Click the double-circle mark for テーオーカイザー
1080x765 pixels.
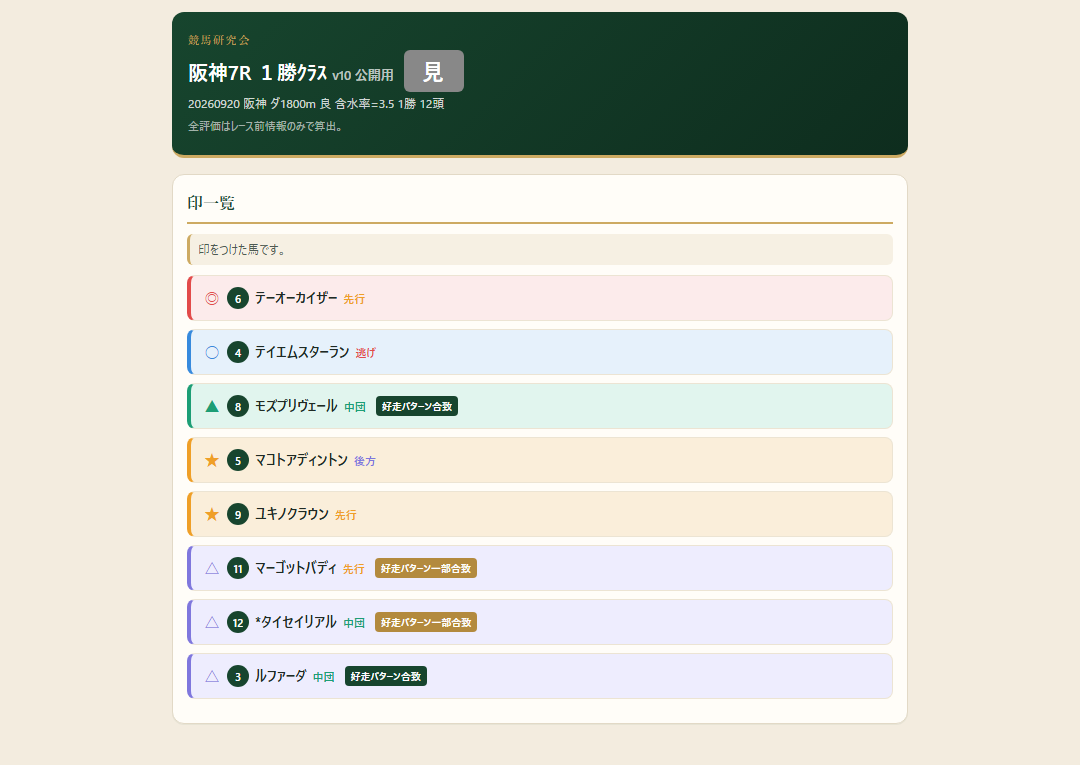(212, 298)
